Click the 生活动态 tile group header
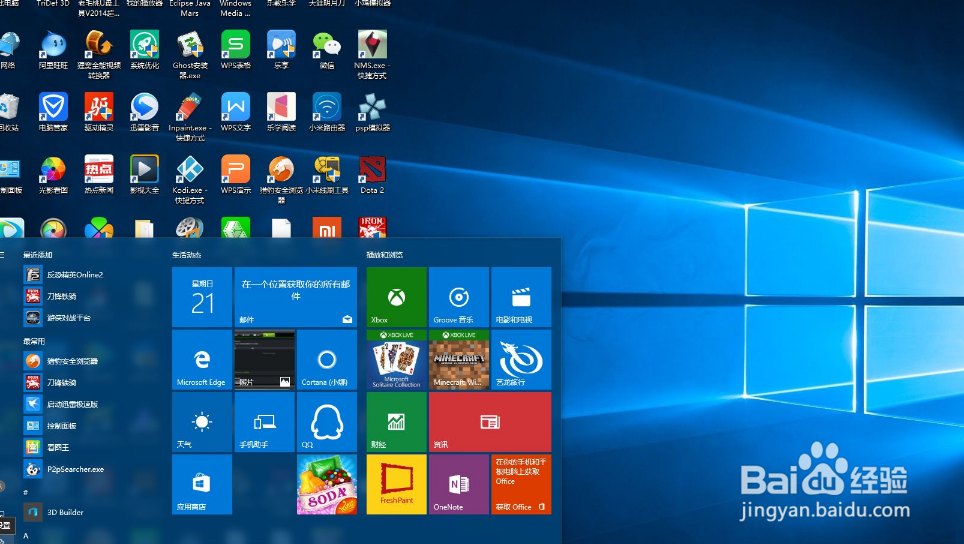This screenshot has height=544, width=964. pyautogui.click(x=187, y=254)
